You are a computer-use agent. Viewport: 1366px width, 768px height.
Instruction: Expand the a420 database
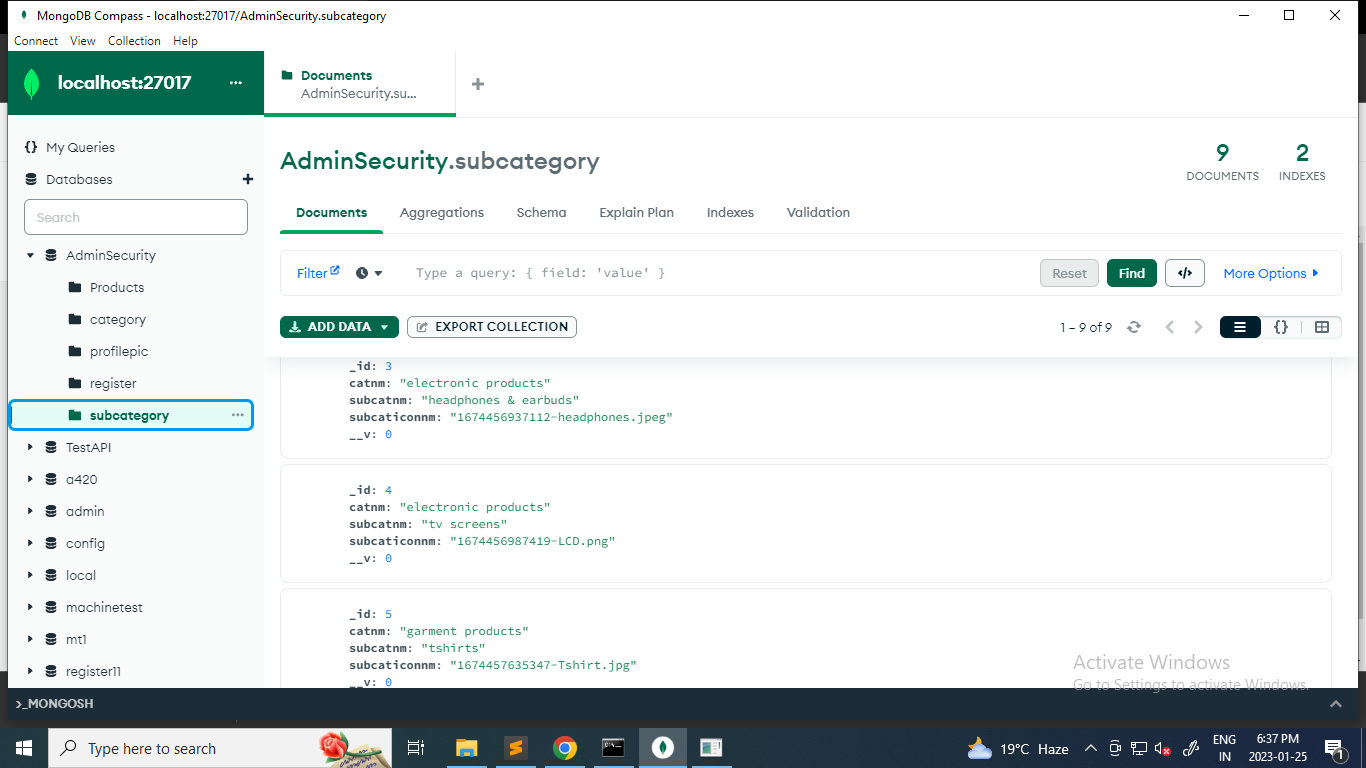tap(30, 479)
